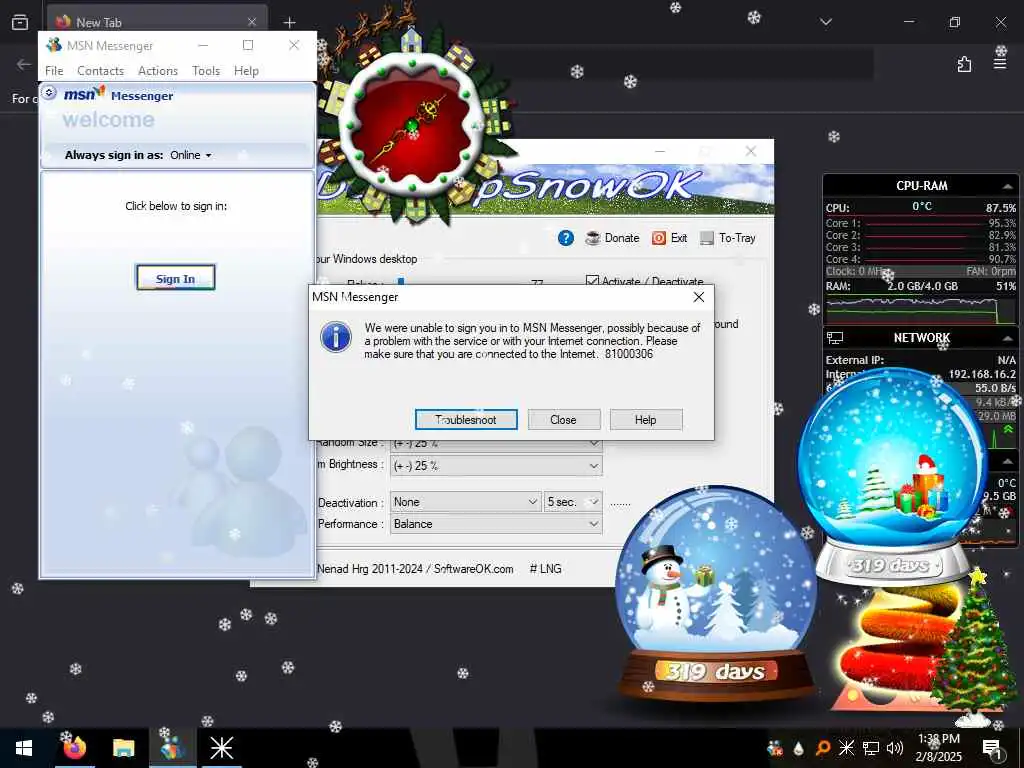Click the DesktopSnowOK snowflake taskbar icon
Screen dimensions: 1024x768
click(221, 748)
